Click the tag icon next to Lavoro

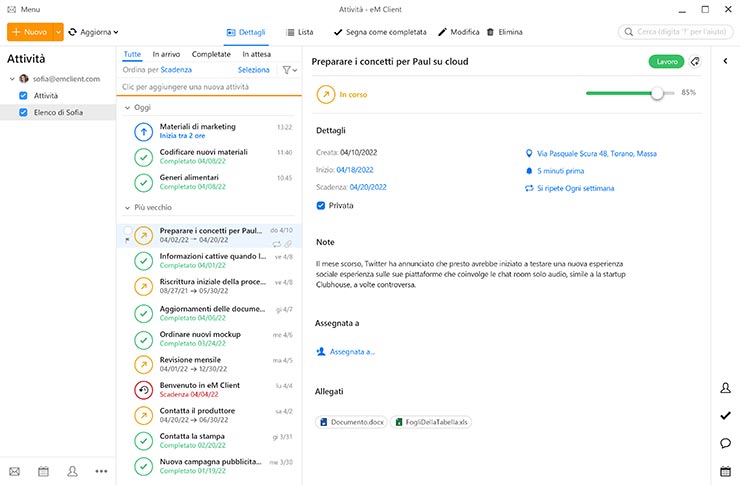pyautogui.click(x=695, y=62)
